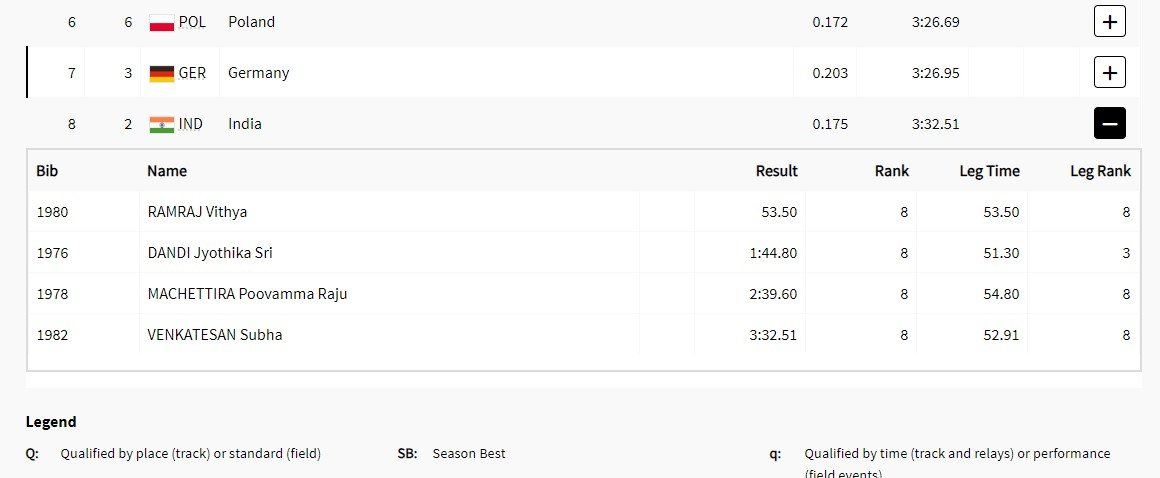The image size is (1160, 478).
Task: Select athlete DANDI Jyothika Sri
Action: click(x=210, y=252)
